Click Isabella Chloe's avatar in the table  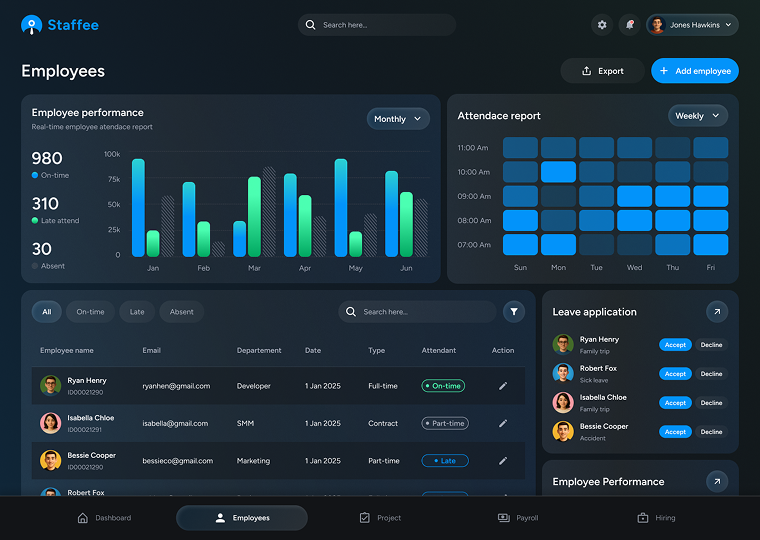pos(50,423)
